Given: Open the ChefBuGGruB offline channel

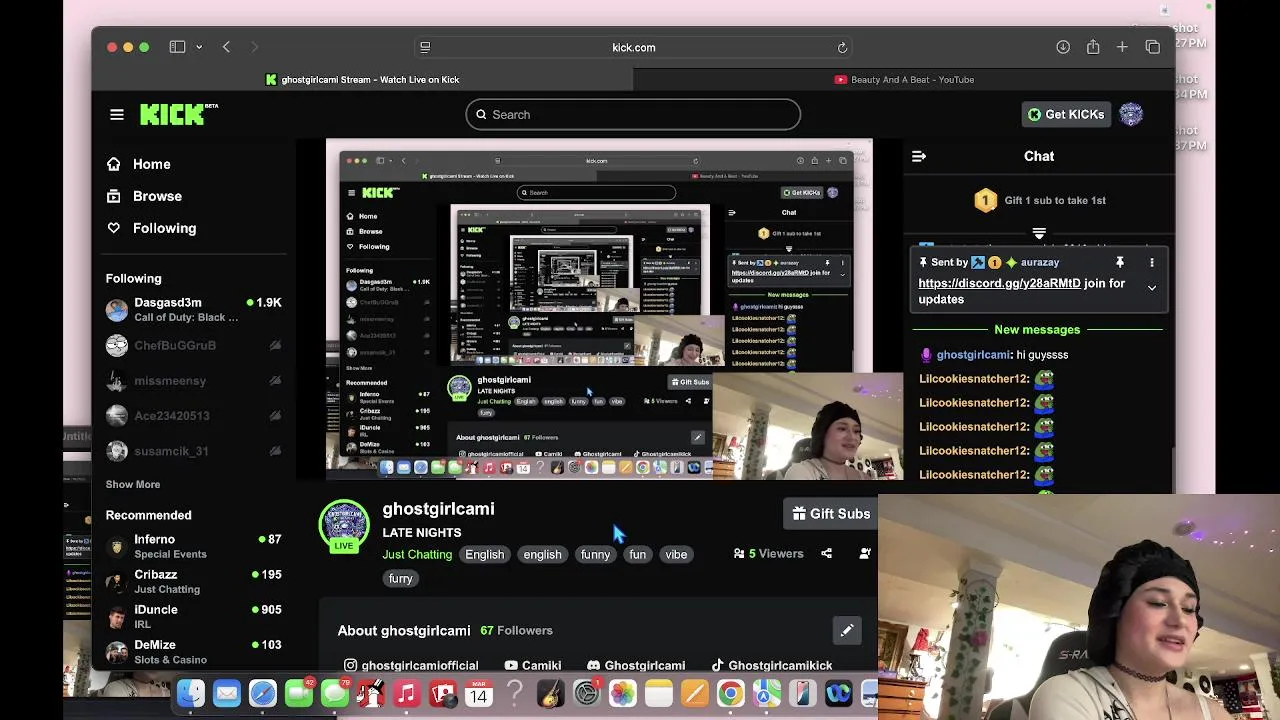Looking at the screenshot, I should coord(194,345).
